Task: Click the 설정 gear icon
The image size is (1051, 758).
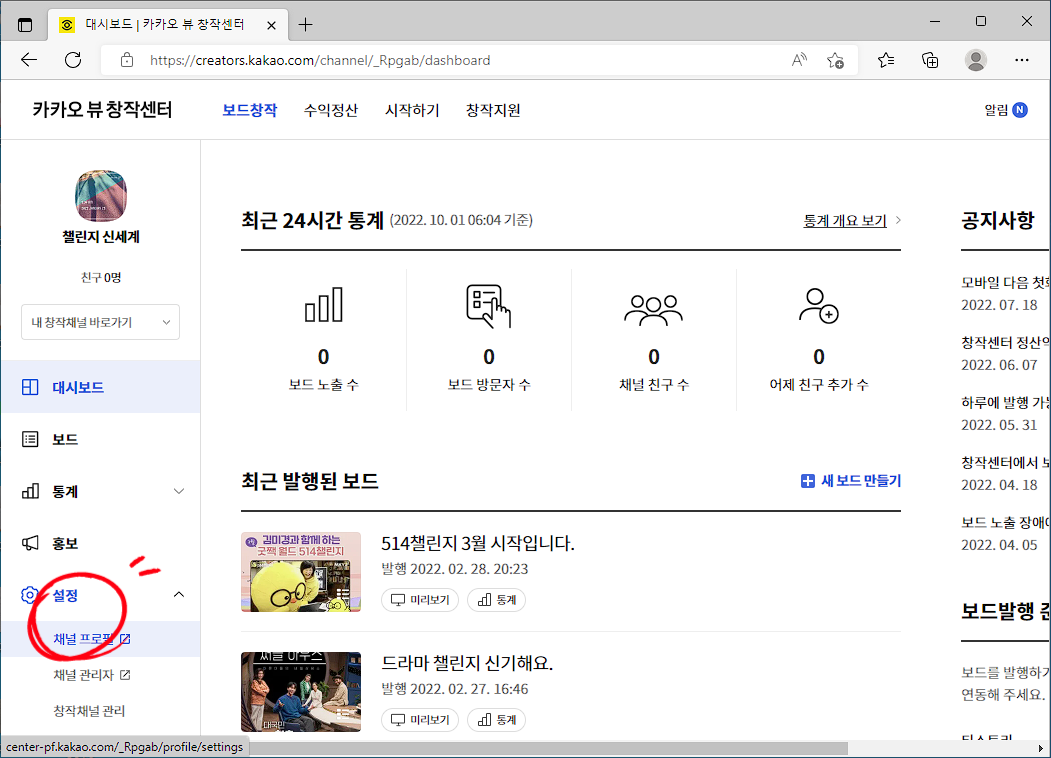Action: pyautogui.click(x=29, y=595)
